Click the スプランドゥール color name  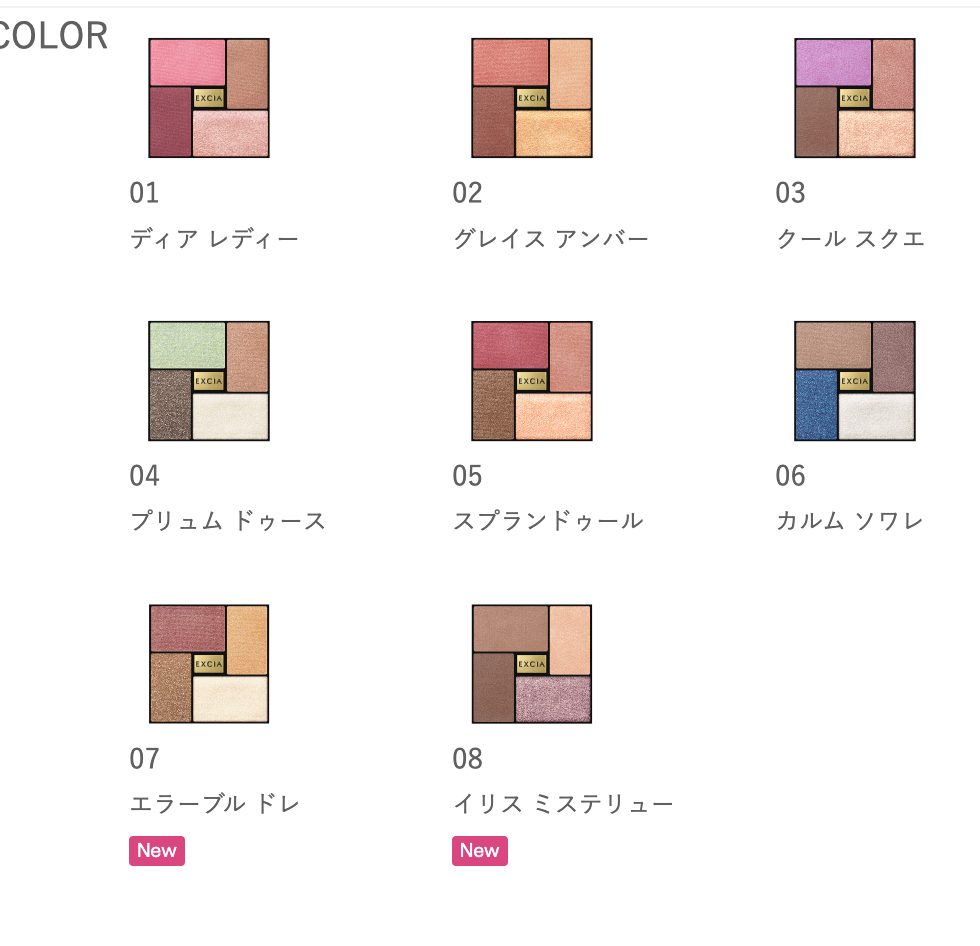(548, 522)
